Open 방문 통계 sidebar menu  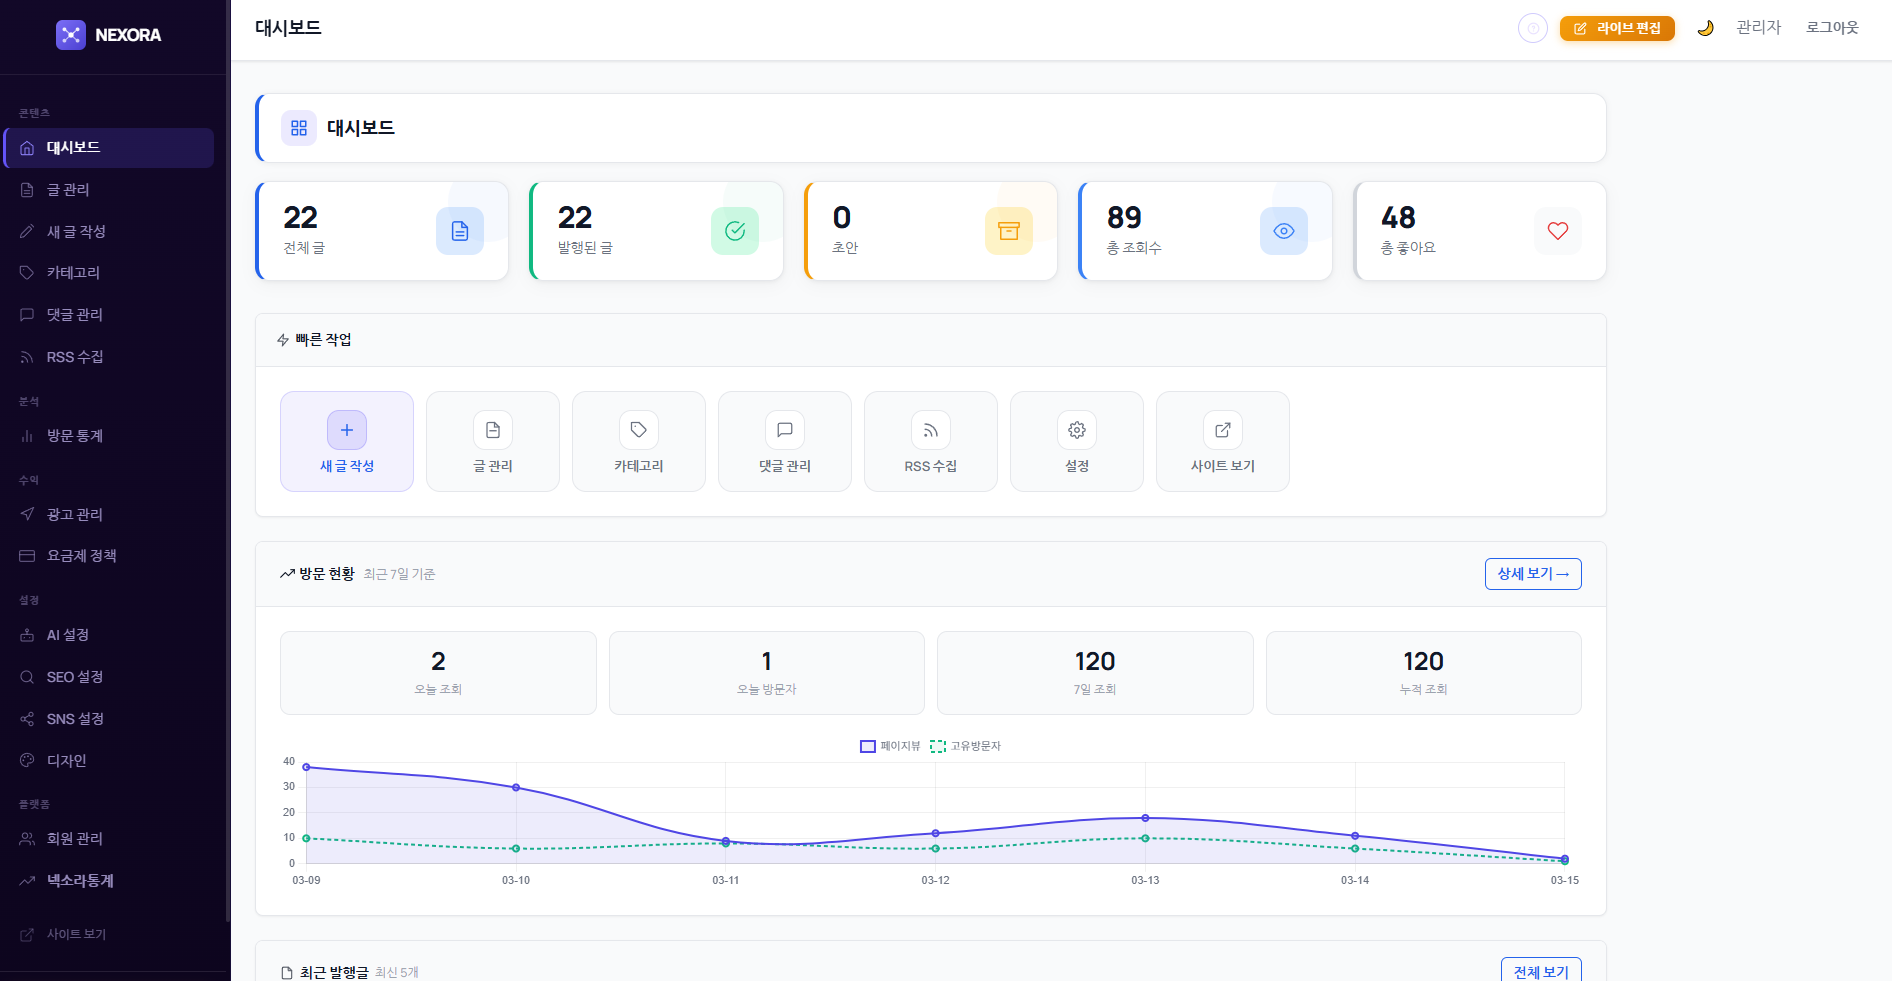[75, 436]
